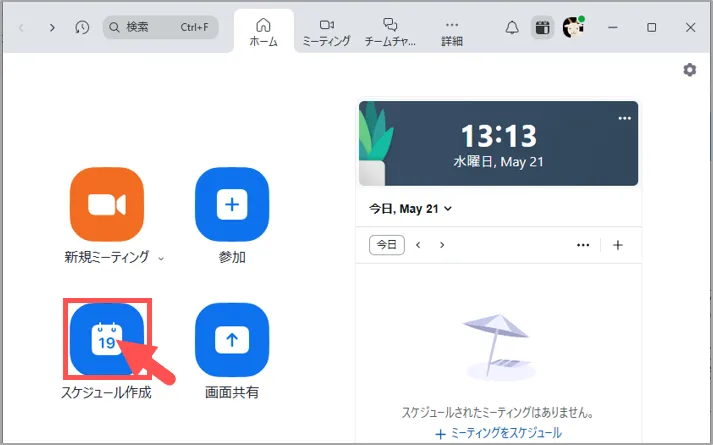Start a new meeting with the orange camera icon
This screenshot has height=445, width=713.
tap(107, 204)
